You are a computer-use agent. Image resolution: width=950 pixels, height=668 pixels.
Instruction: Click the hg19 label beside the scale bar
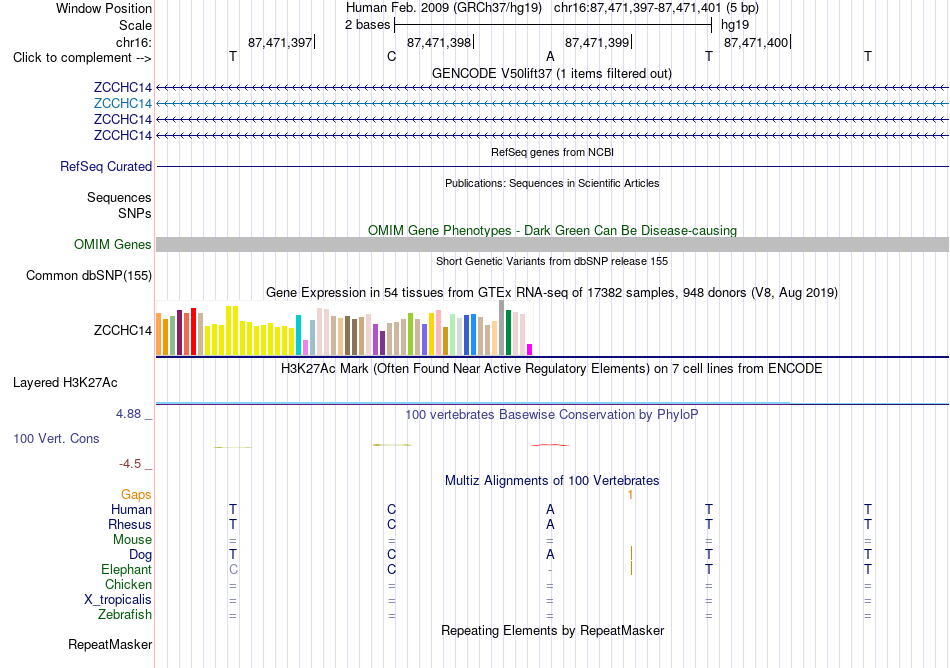735,25
